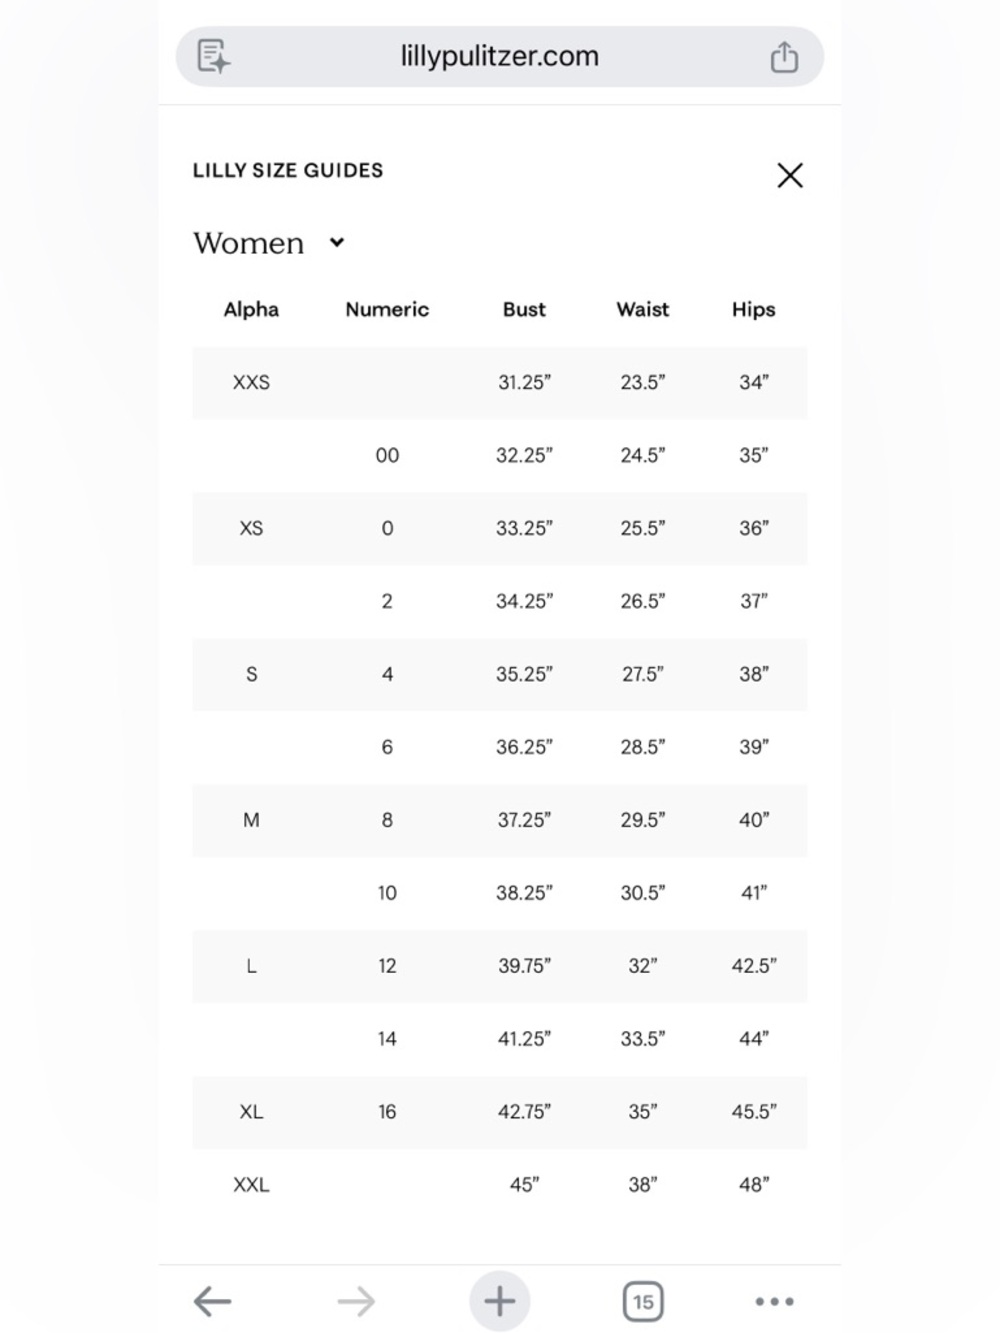Tap the share icon in address bar

coord(784,57)
